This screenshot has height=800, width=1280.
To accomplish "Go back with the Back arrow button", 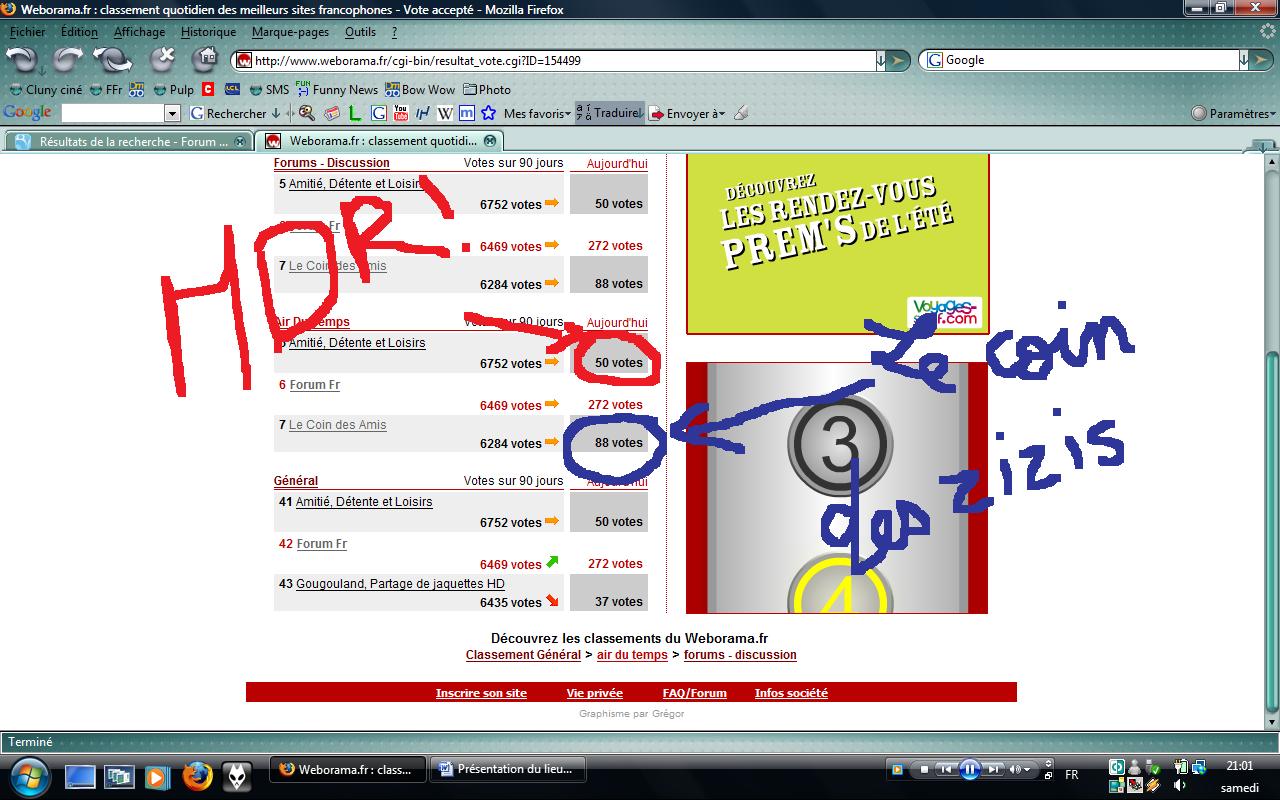I will pyautogui.click(x=21, y=60).
